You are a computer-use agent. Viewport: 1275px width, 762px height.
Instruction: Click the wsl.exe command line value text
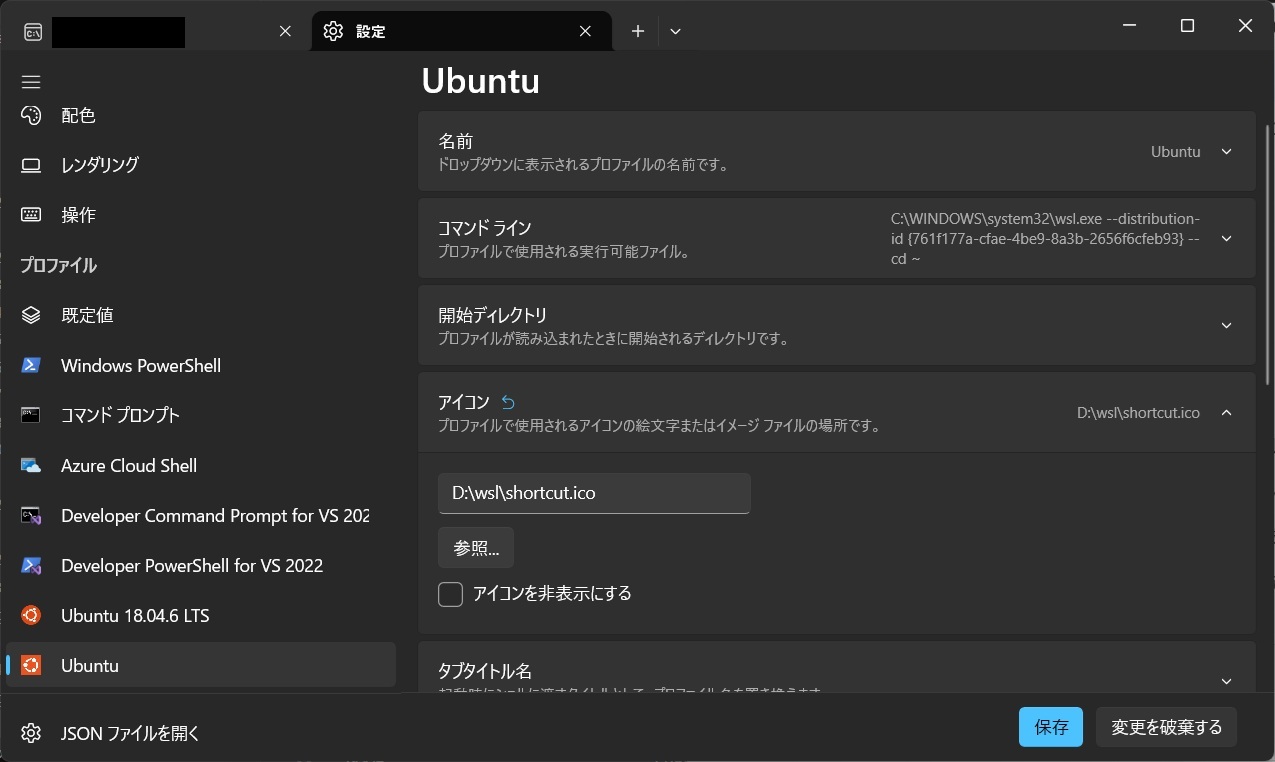coord(1045,238)
